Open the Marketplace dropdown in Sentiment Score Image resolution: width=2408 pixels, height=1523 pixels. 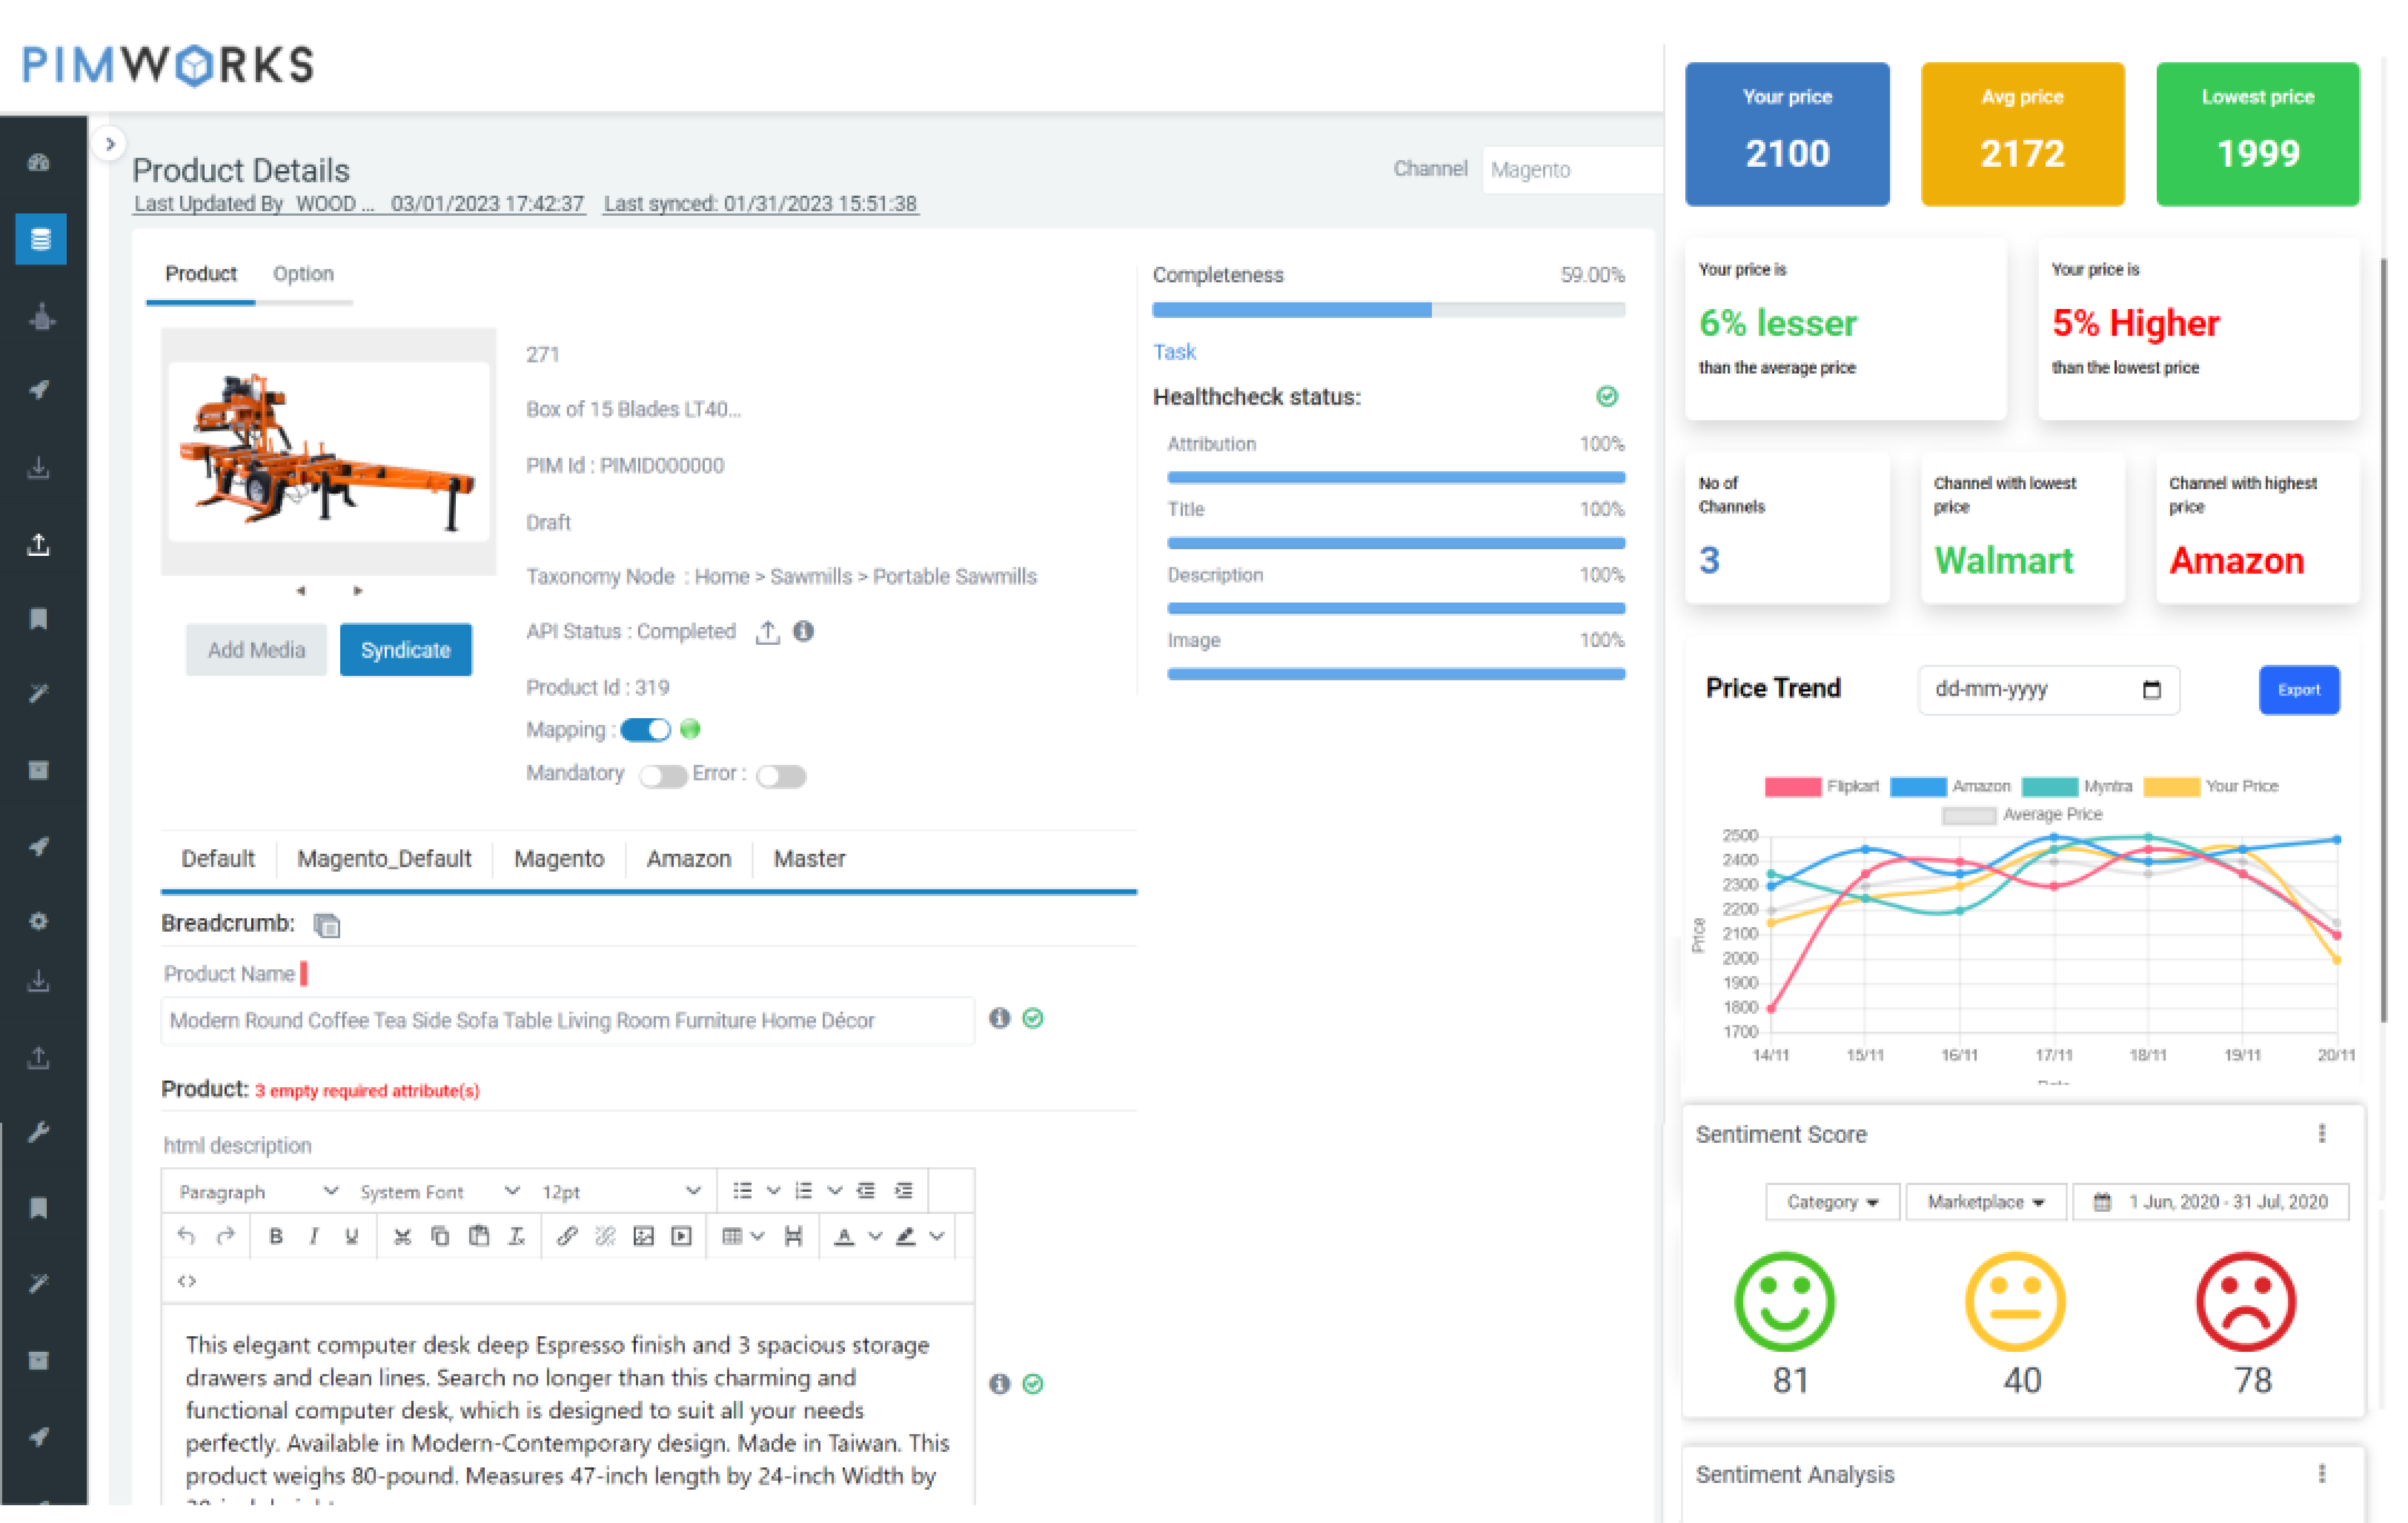point(1985,1201)
